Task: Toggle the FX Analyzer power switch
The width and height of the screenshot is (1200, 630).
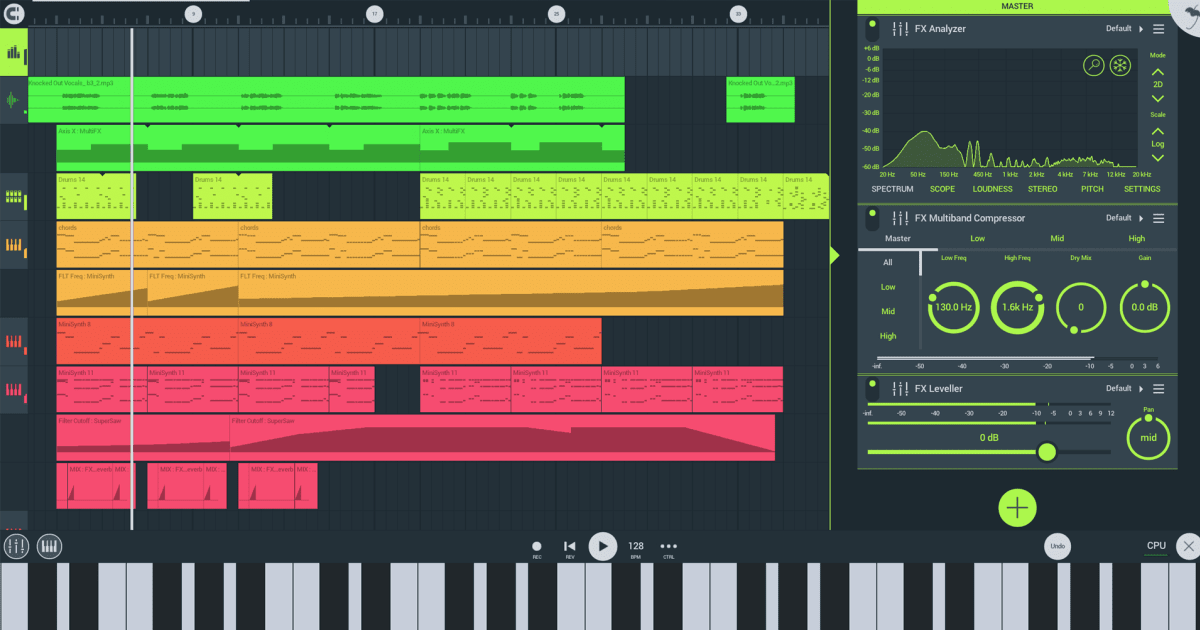Action: tap(872, 29)
